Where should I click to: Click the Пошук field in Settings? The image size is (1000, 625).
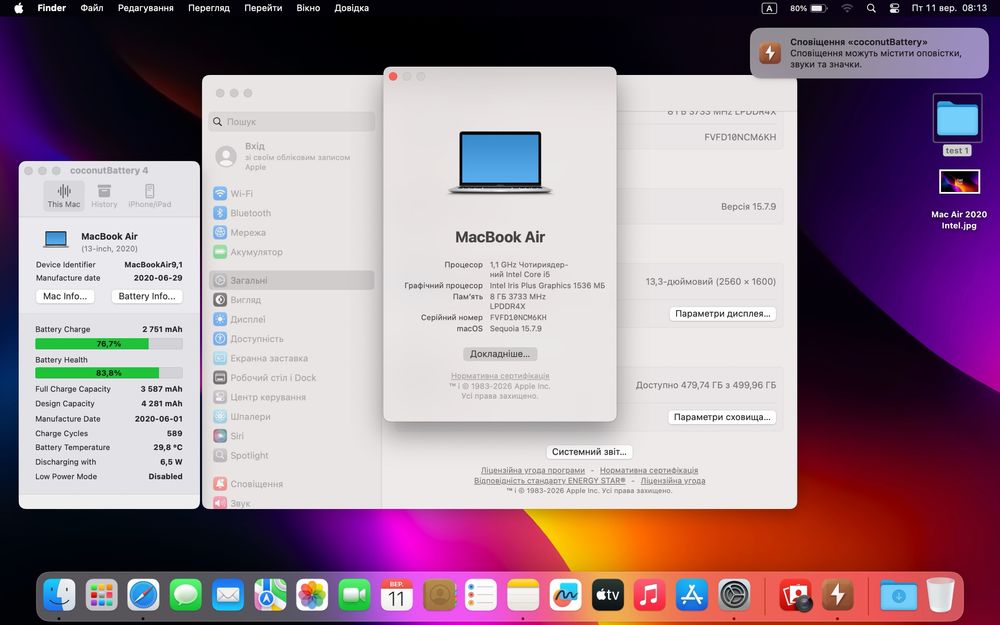292,121
